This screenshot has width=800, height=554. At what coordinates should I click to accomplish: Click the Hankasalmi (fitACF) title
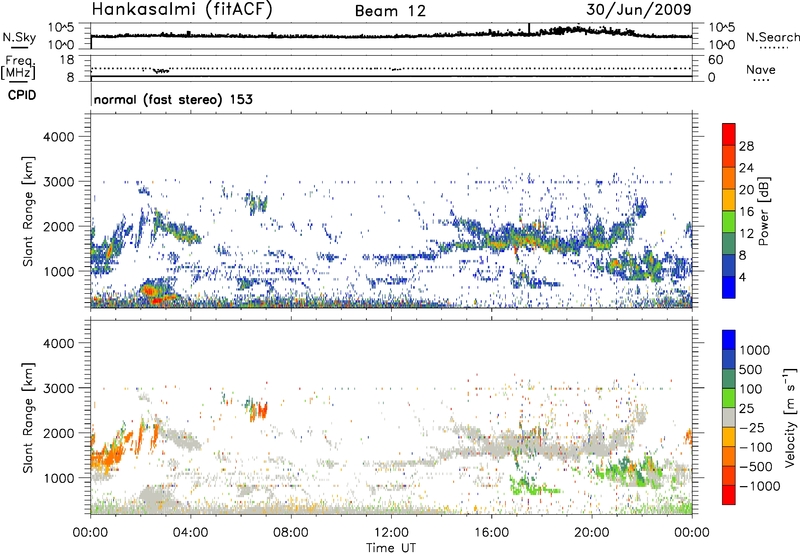[182, 9]
